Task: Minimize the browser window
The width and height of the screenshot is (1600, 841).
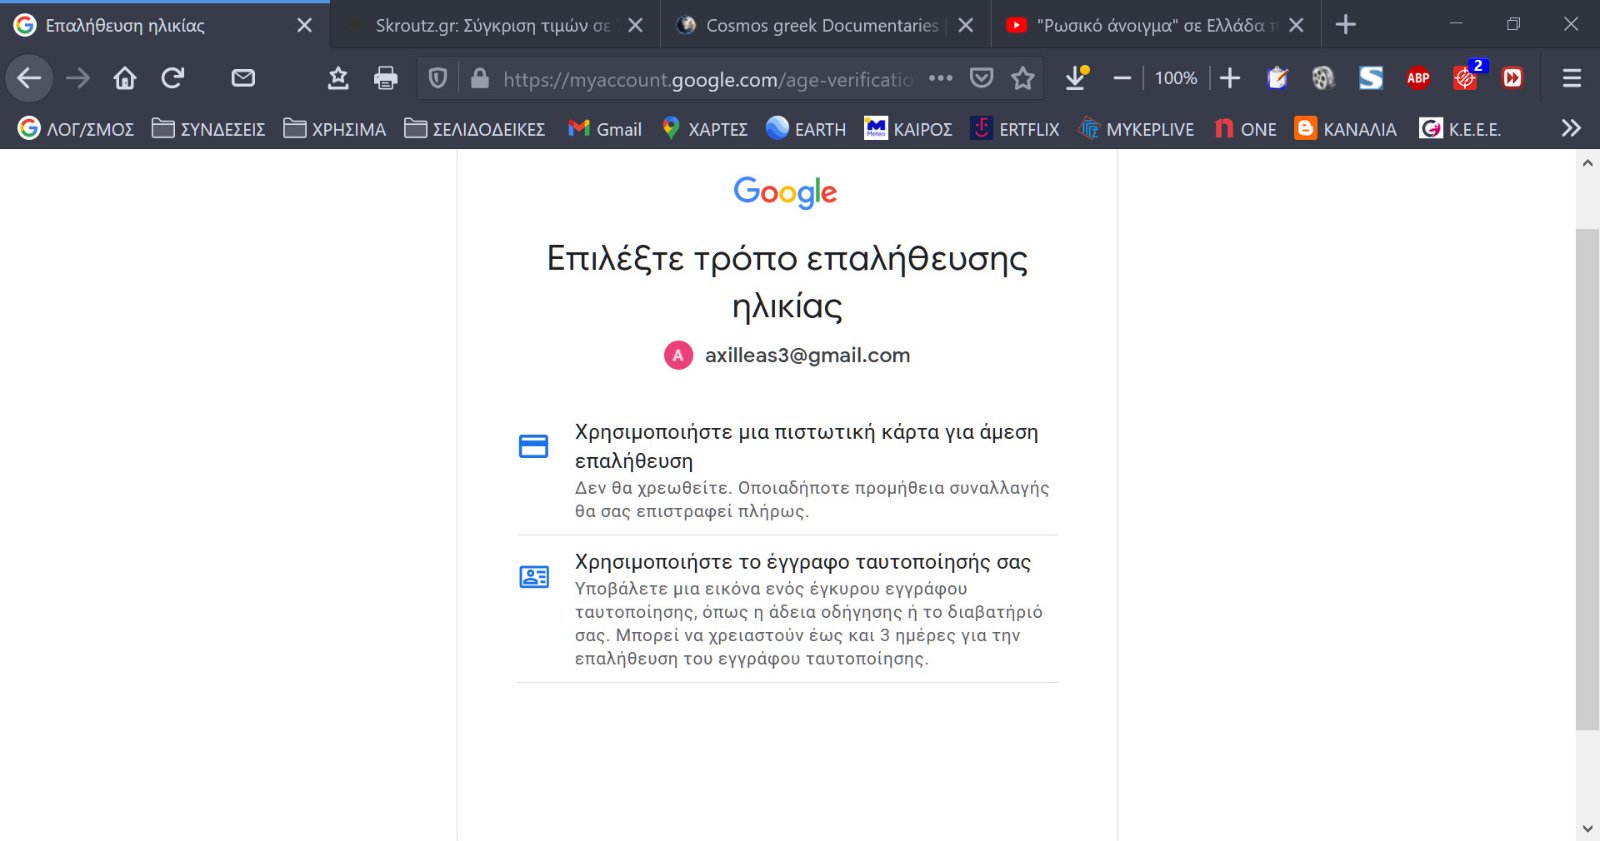Action: coord(1456,24)
